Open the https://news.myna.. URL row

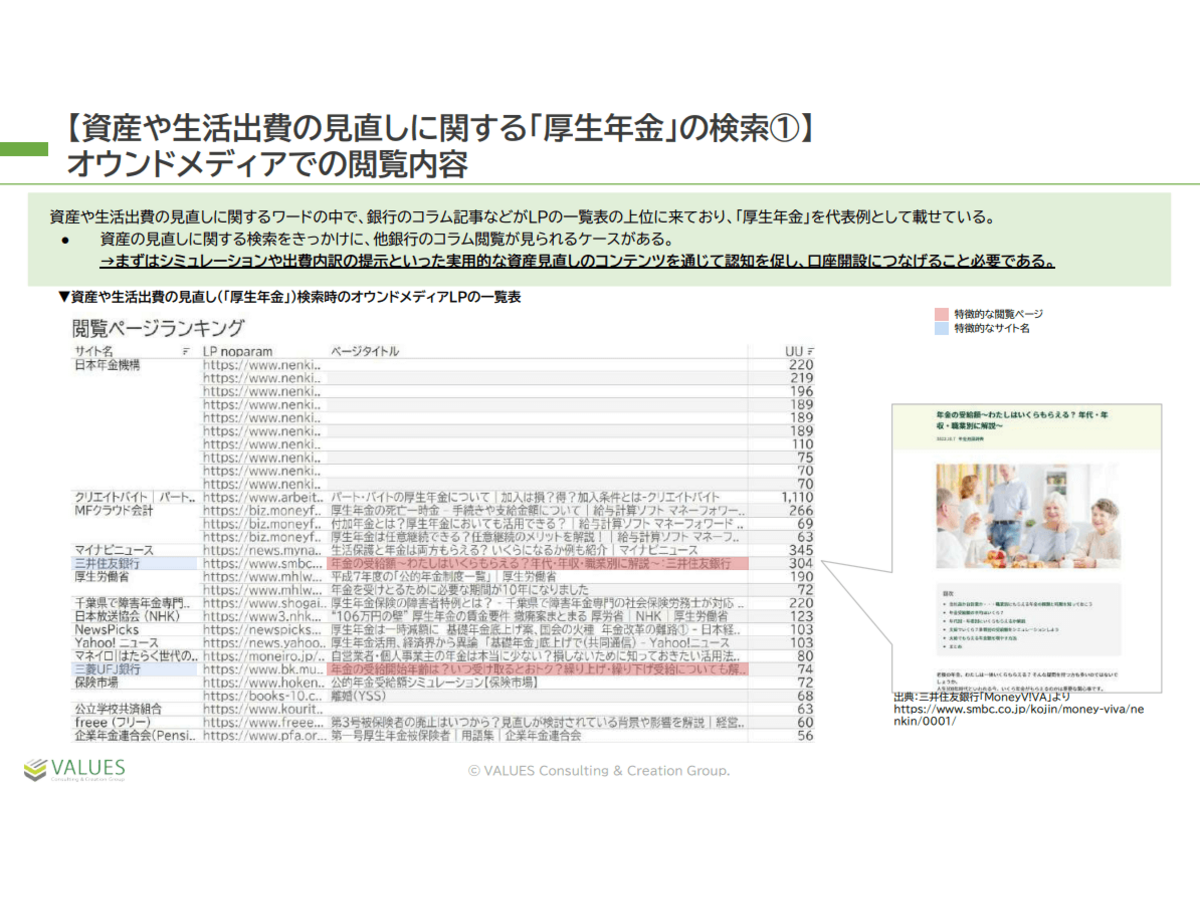click(262, 550)
